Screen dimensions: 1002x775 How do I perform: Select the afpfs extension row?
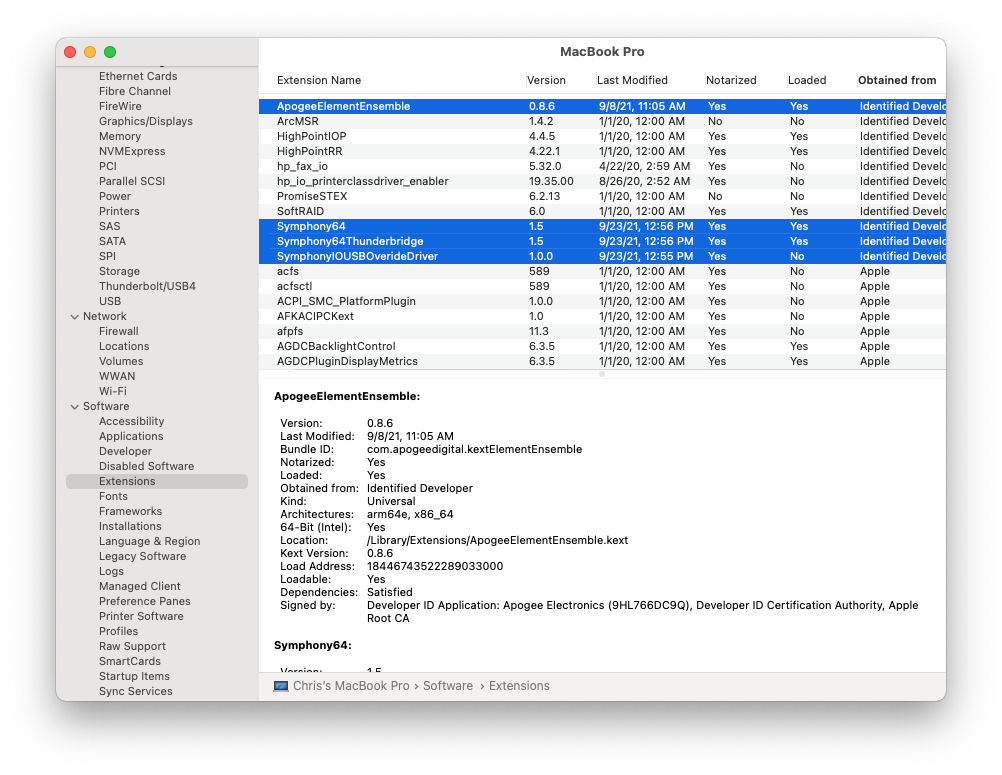coord(602,332)
